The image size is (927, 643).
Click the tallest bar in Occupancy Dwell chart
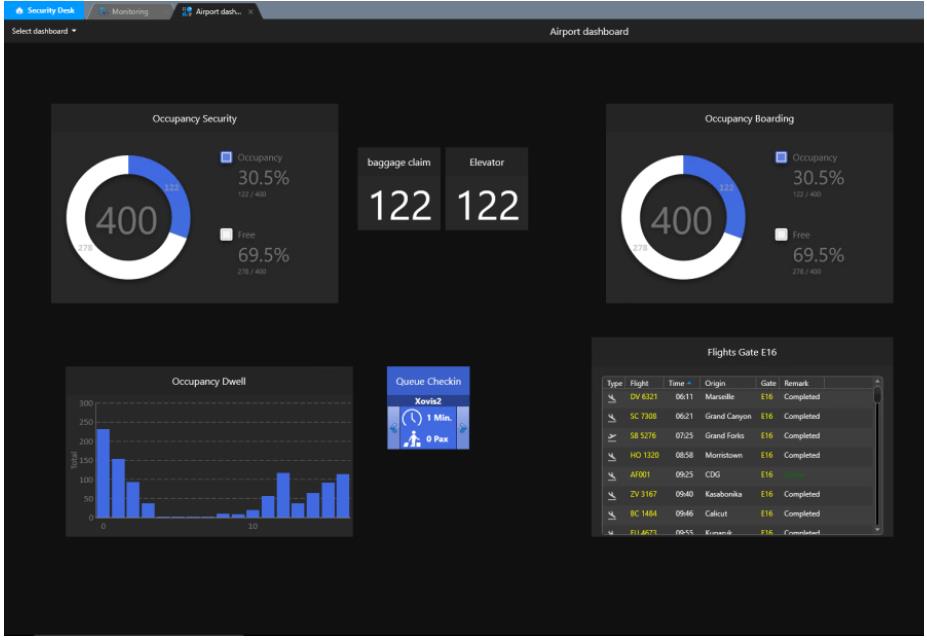point(103,473)
